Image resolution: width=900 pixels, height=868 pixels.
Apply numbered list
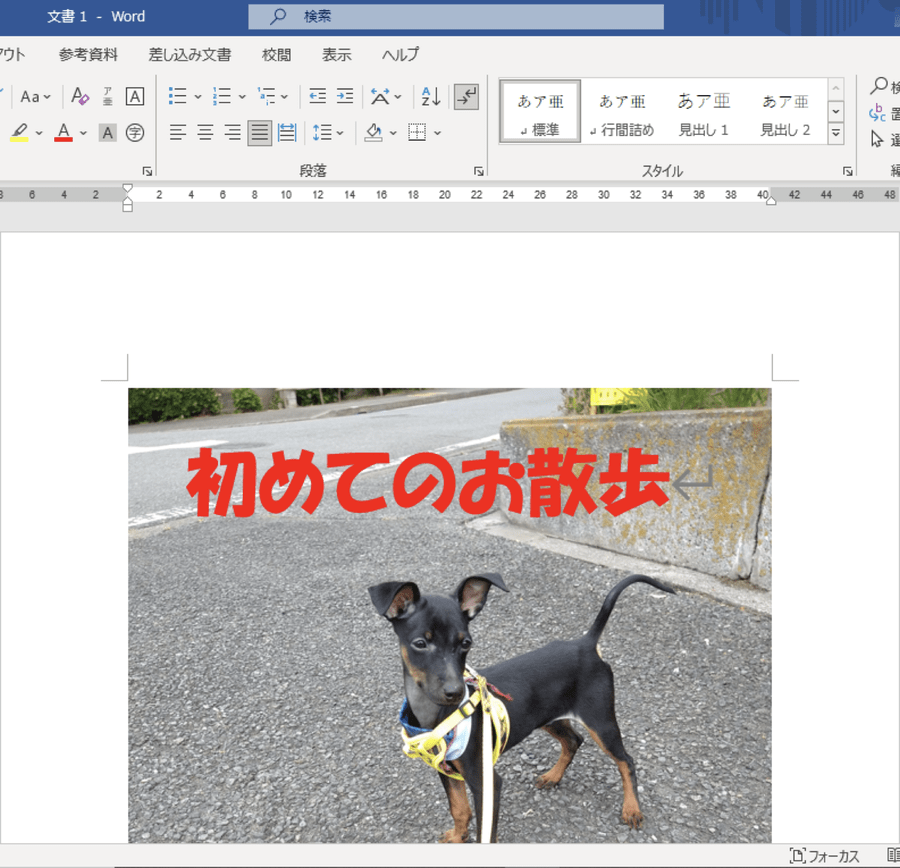pyautogui.click(x=222, y=96)
